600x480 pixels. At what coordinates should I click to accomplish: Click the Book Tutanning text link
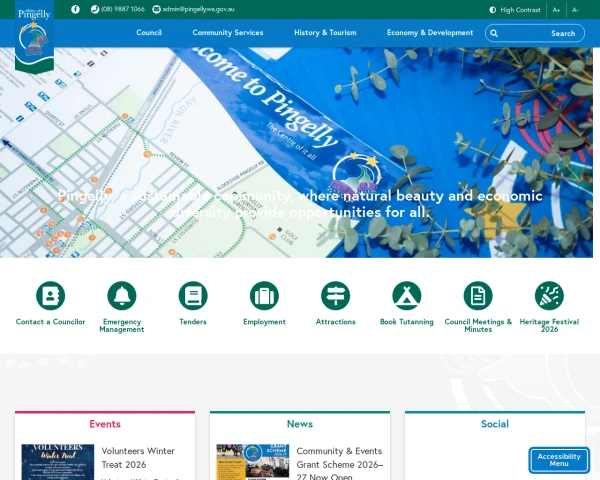(407, 322)
